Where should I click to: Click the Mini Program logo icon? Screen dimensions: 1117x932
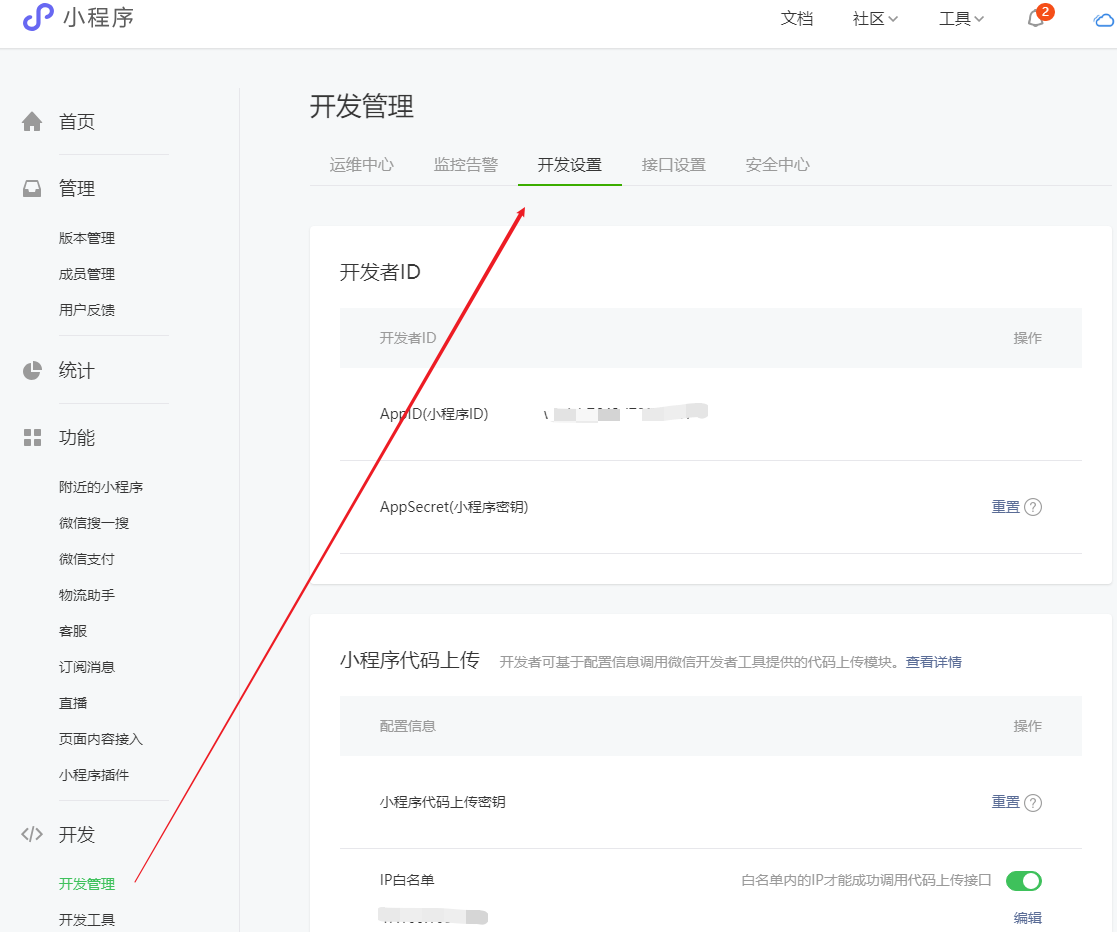(38, 17)
